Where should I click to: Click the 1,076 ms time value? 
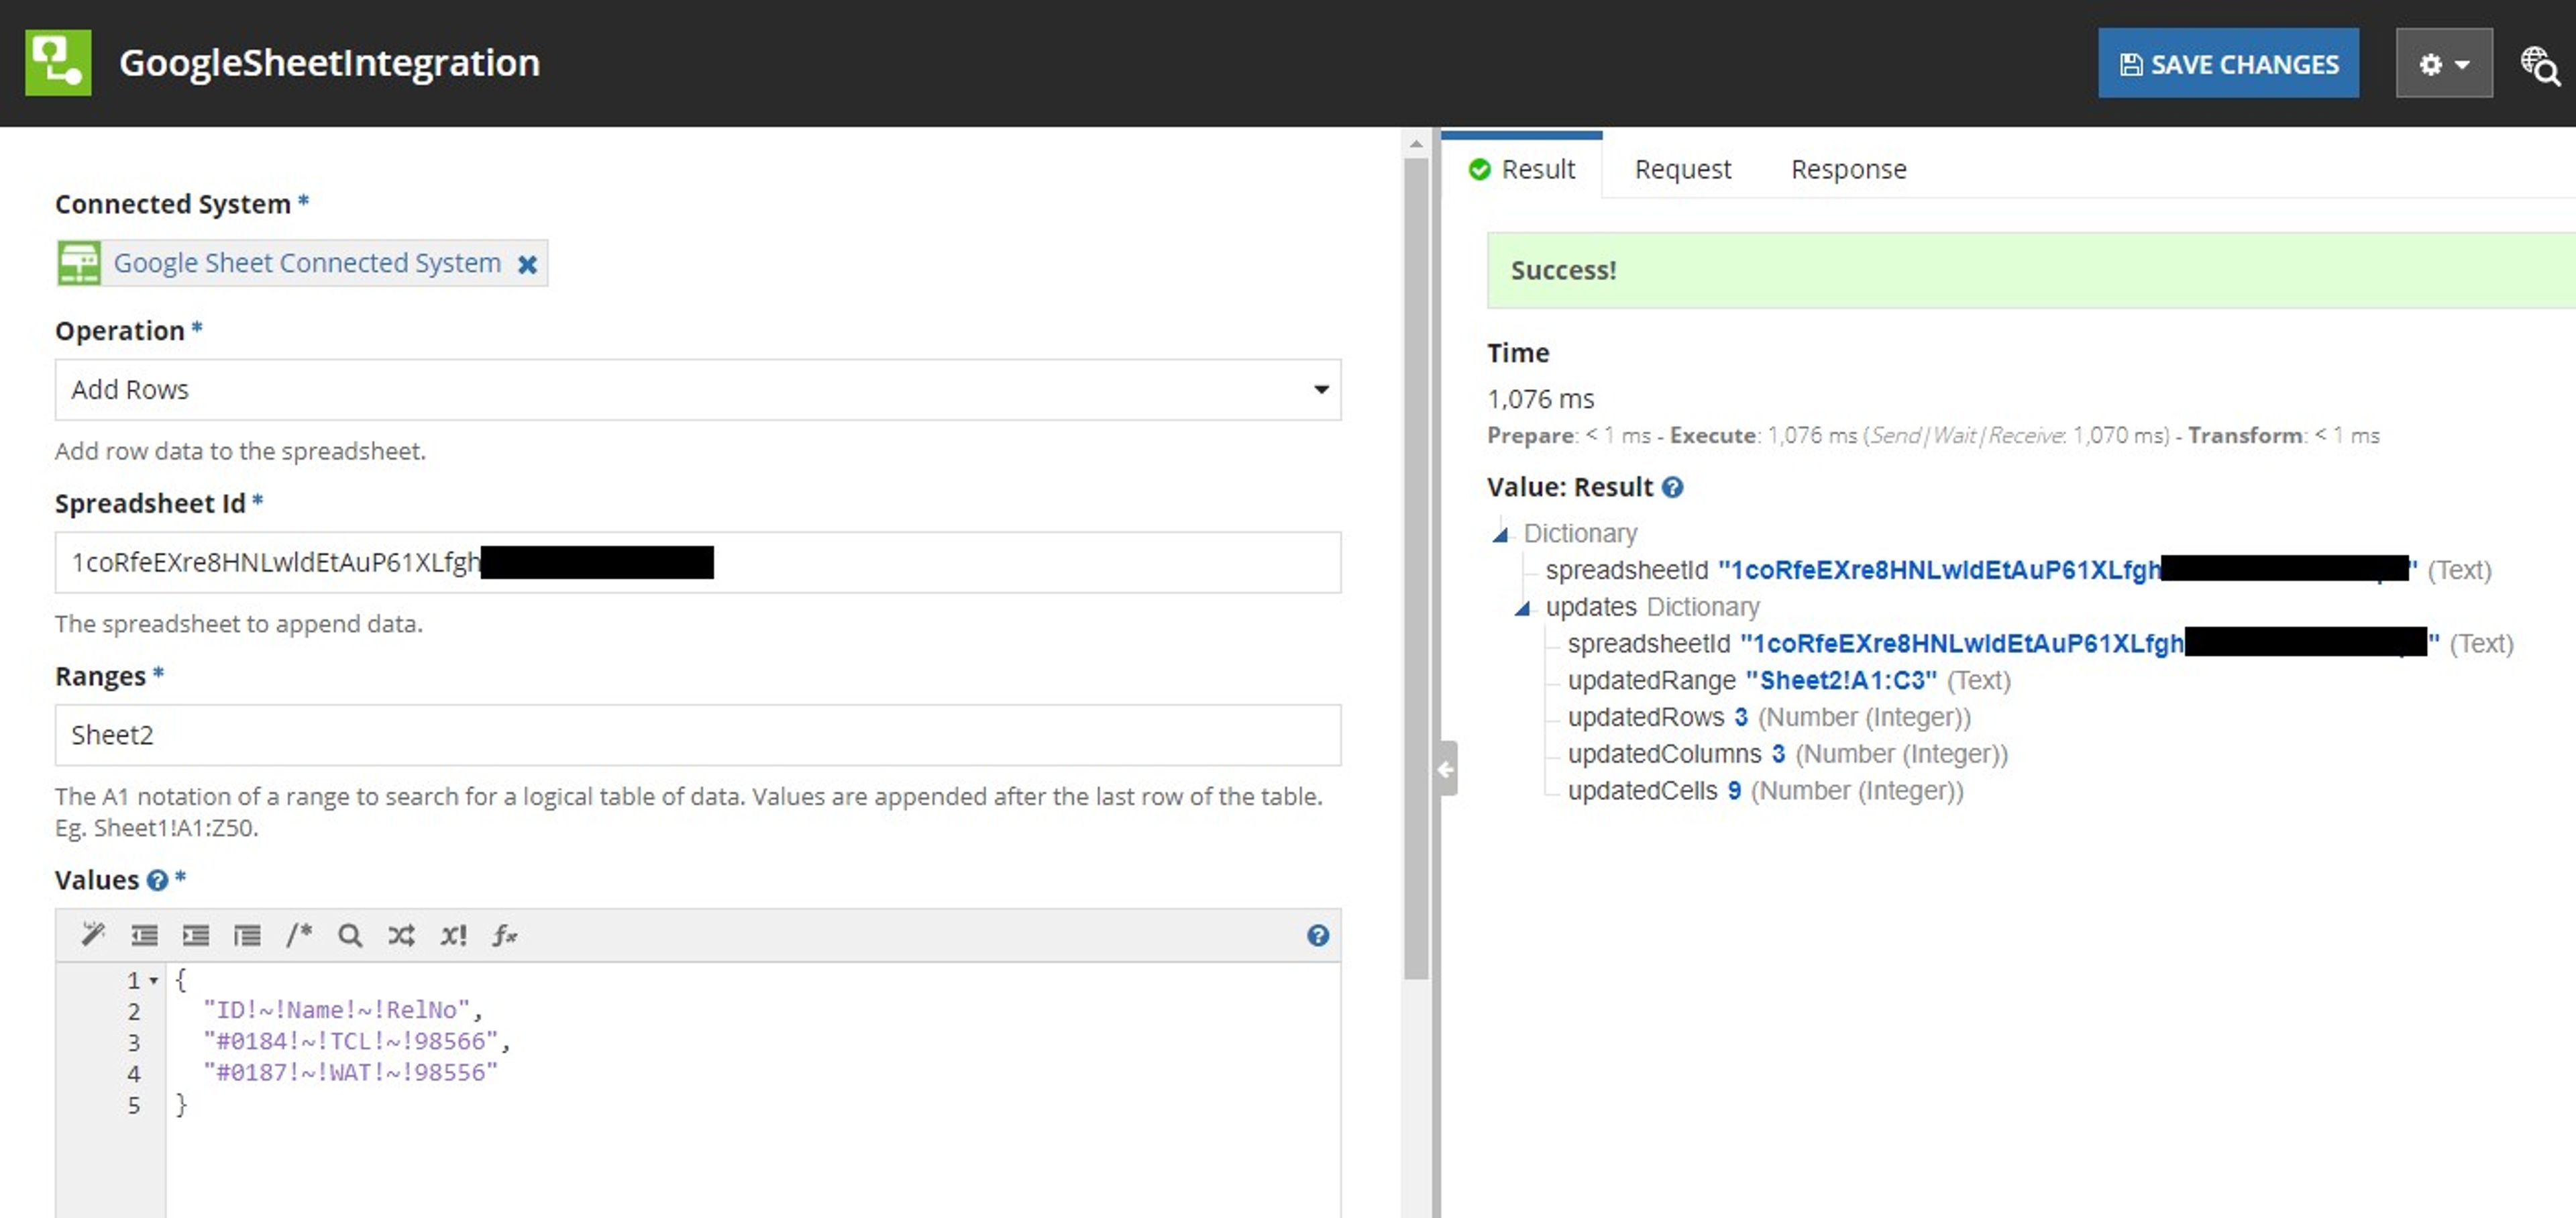1540,399
